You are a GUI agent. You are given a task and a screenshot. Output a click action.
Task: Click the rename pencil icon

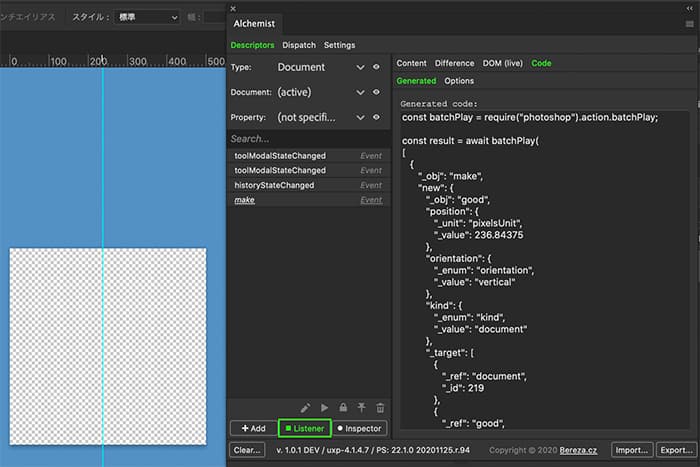pyautogui.click(x=305, y=408)
